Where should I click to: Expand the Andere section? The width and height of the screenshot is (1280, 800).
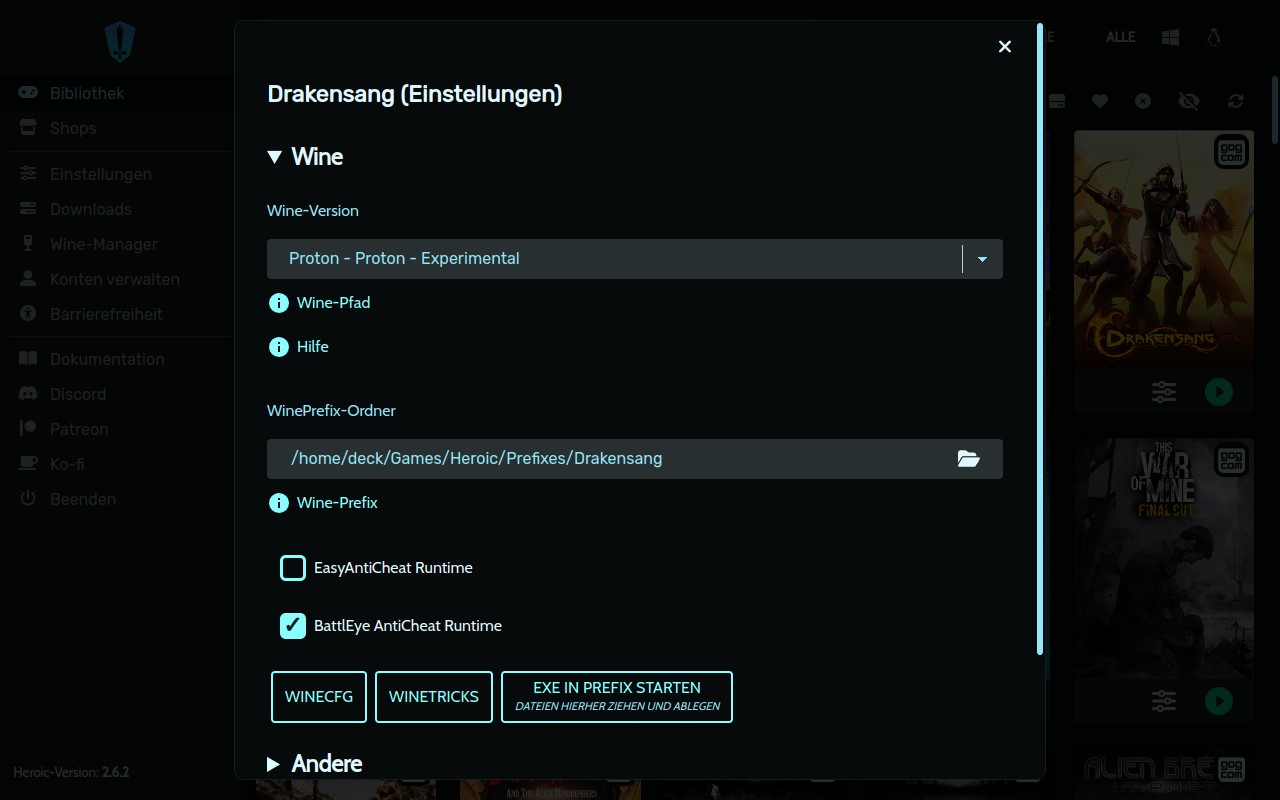click(314, 764)
